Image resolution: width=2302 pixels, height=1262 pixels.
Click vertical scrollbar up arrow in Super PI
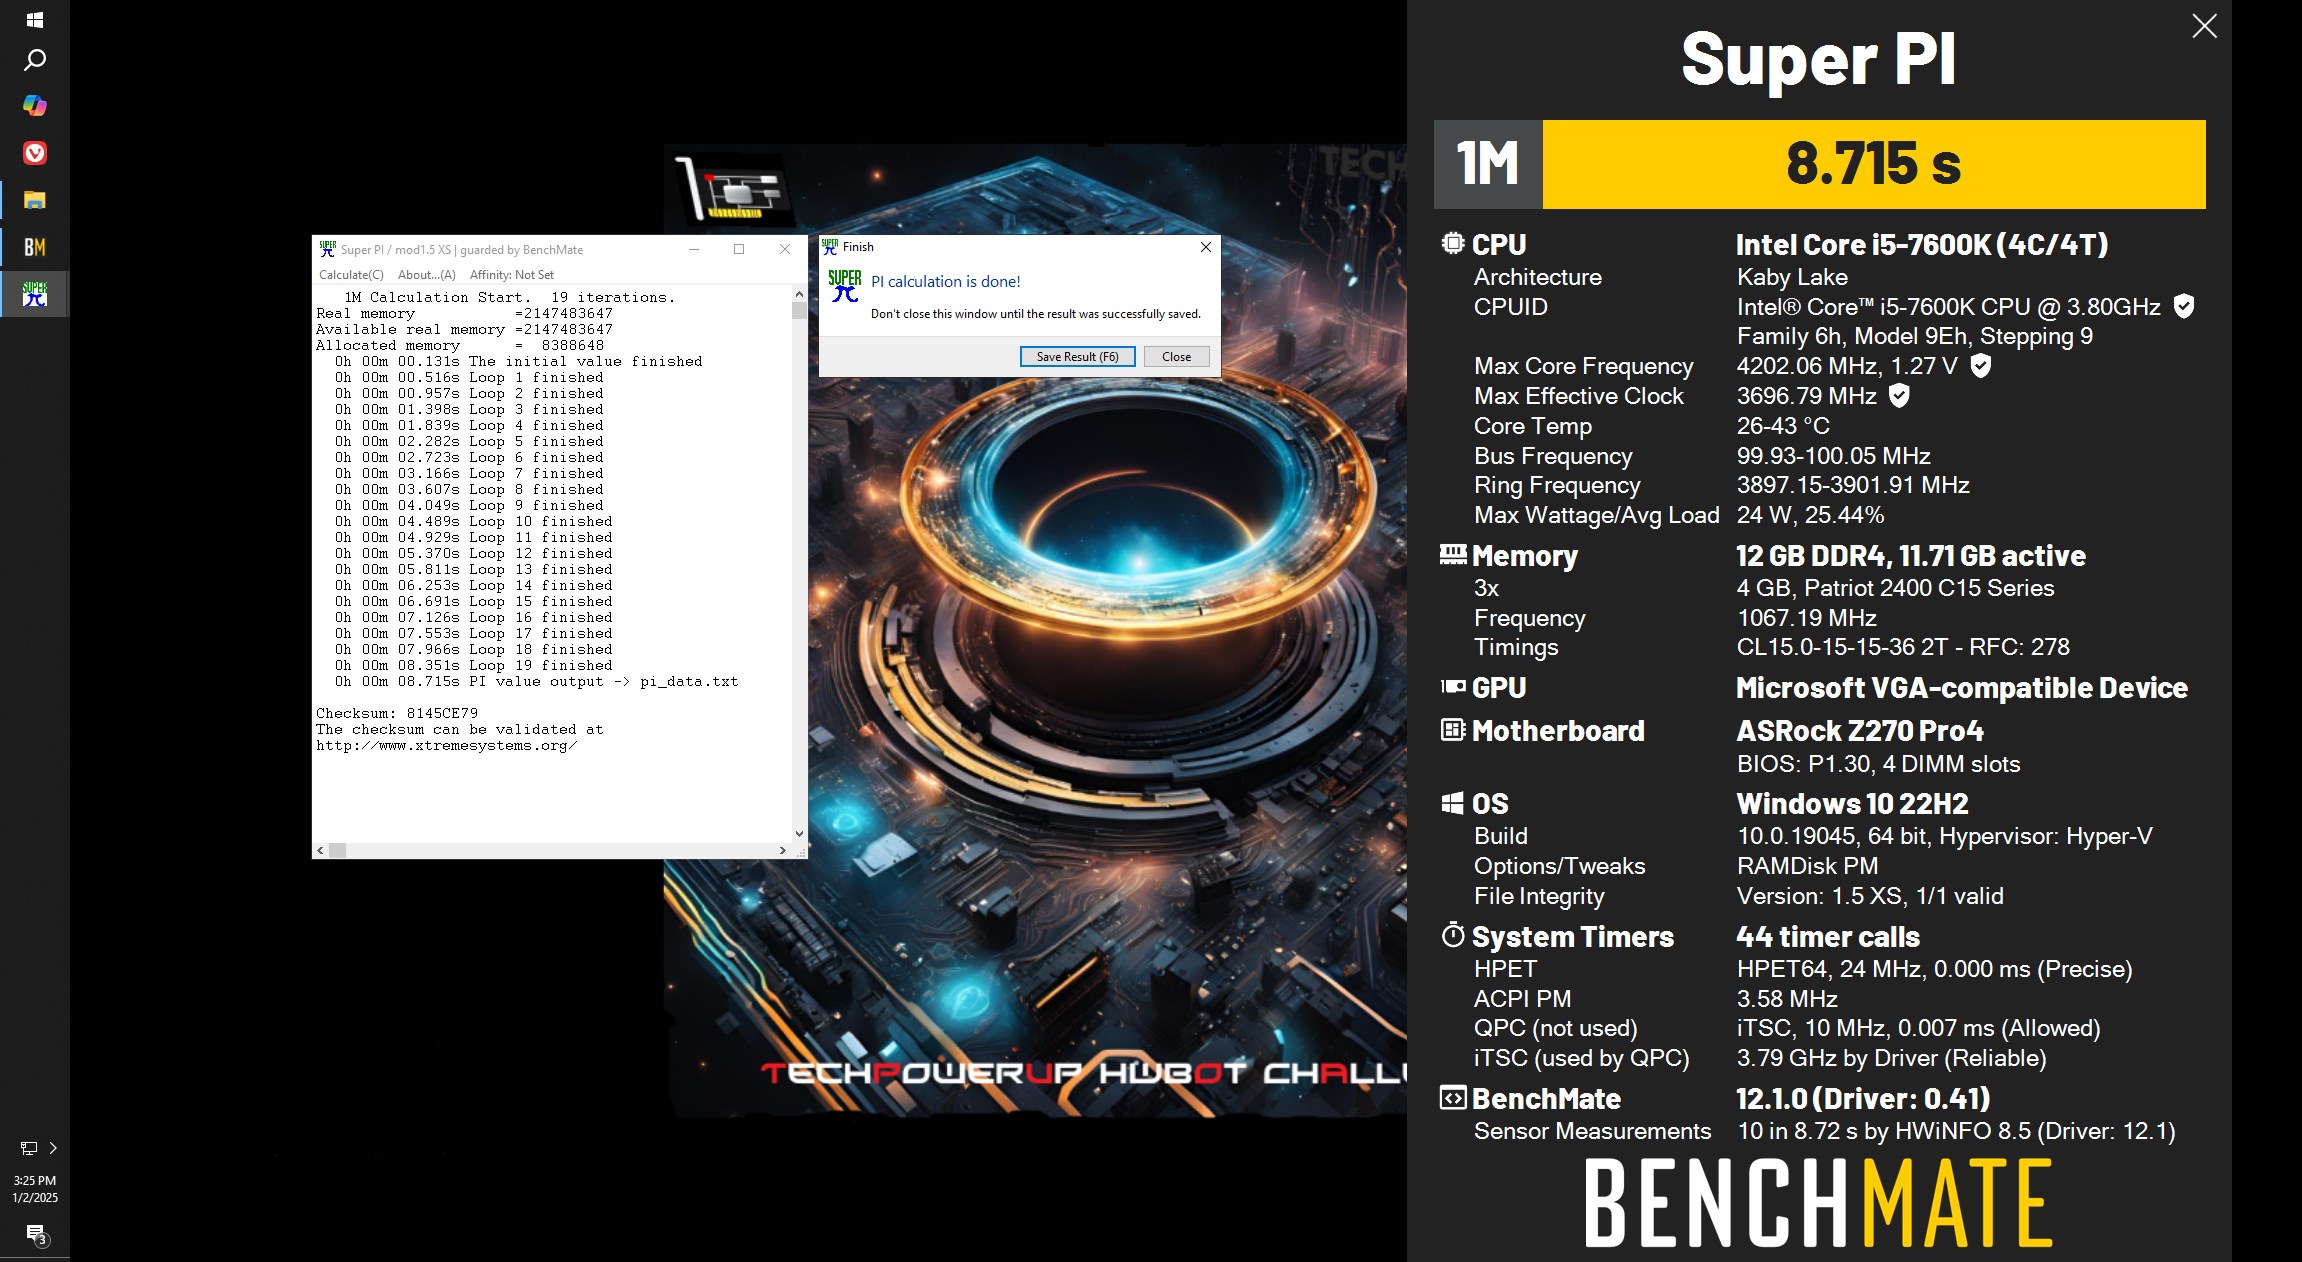(799, 295)
